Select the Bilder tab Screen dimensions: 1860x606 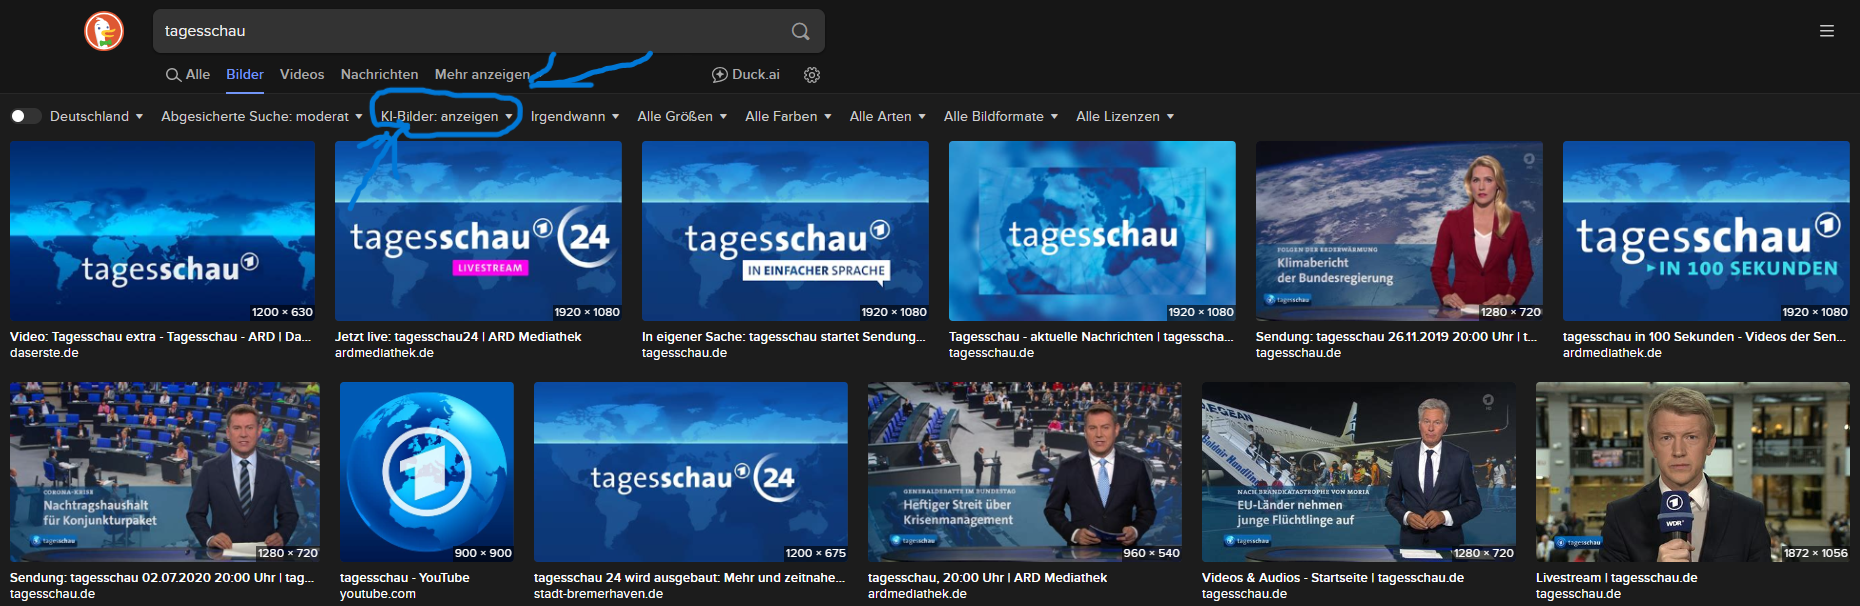245,75
